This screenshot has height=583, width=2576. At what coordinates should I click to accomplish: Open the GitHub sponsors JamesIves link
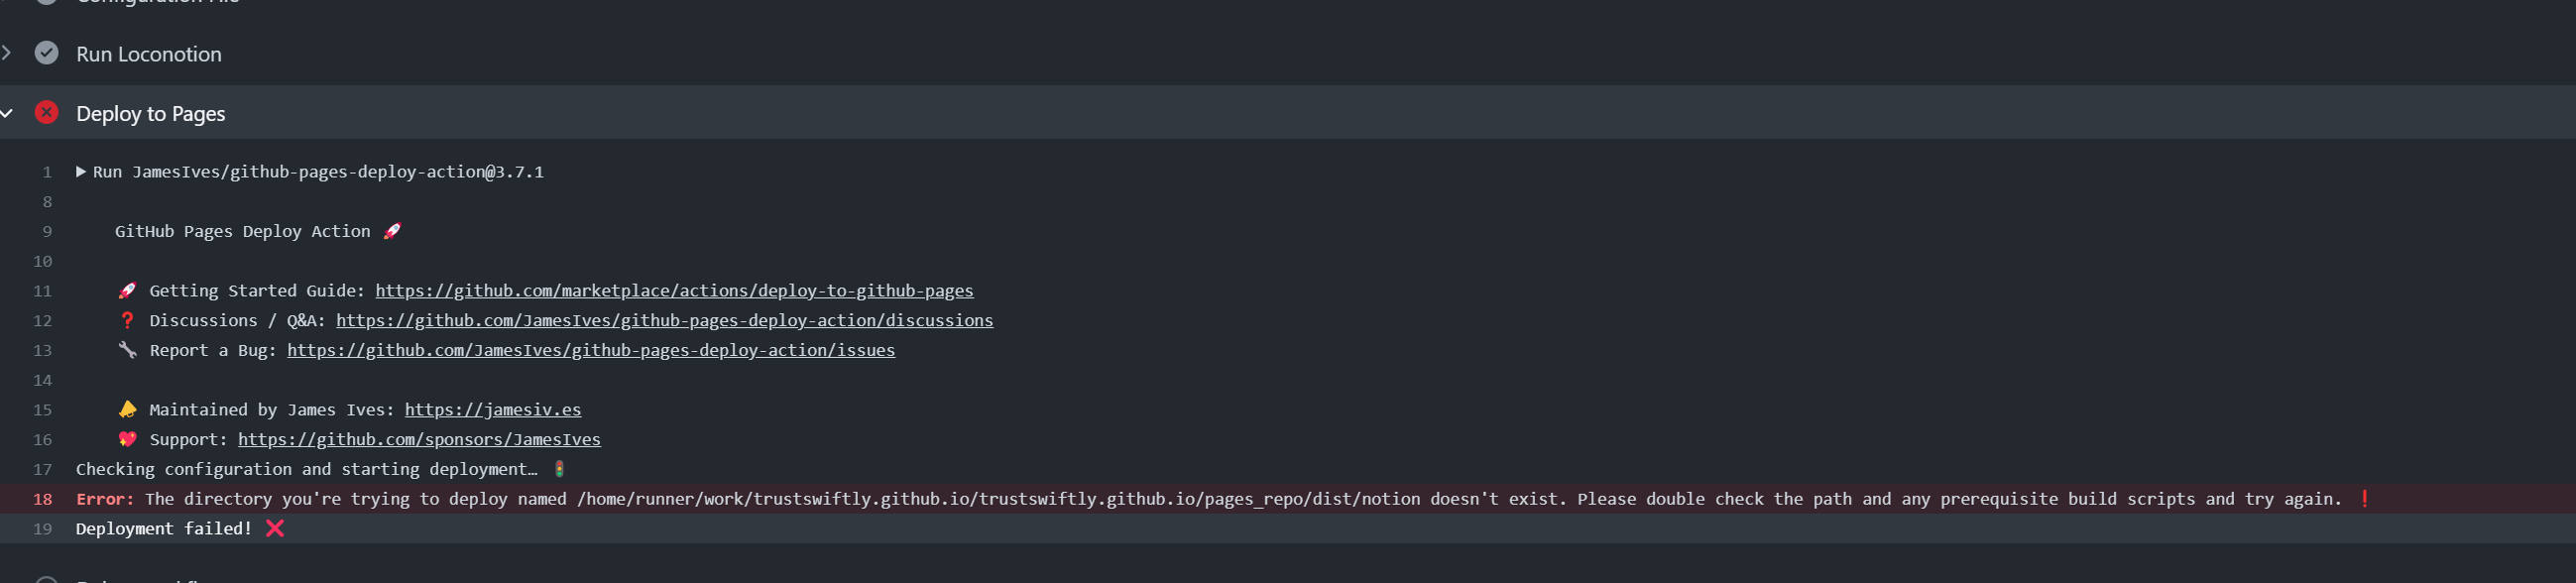pyautogui.click(x=419, y=438)
